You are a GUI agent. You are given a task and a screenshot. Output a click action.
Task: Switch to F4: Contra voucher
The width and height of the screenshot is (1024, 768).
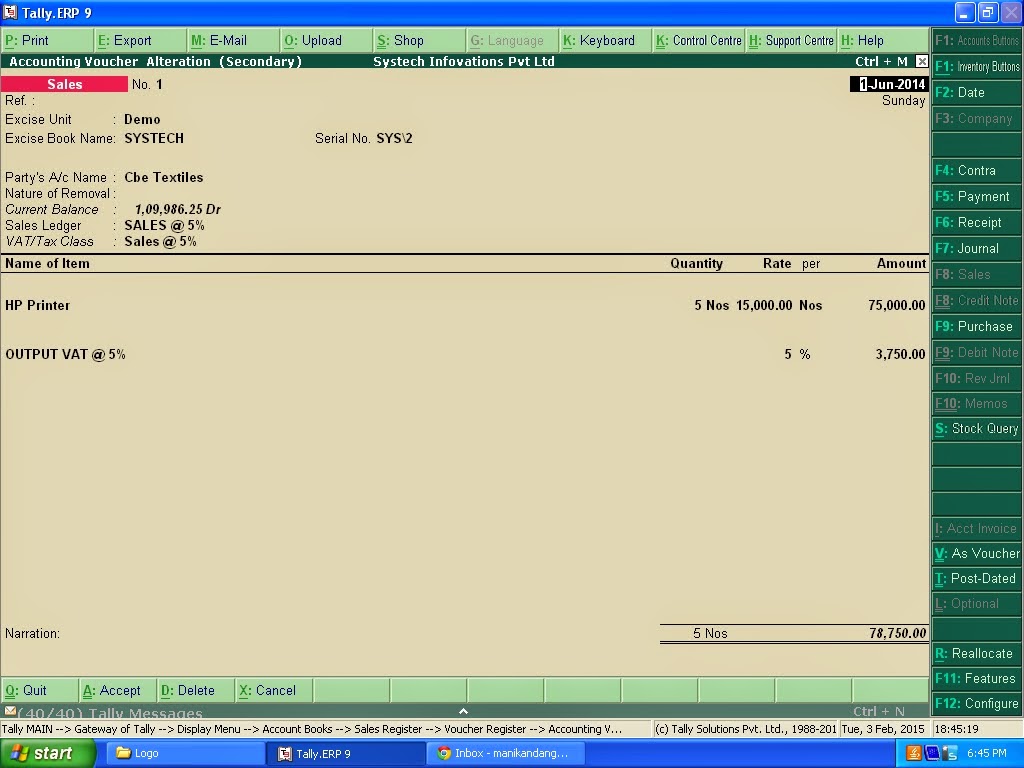click(976, 170)
